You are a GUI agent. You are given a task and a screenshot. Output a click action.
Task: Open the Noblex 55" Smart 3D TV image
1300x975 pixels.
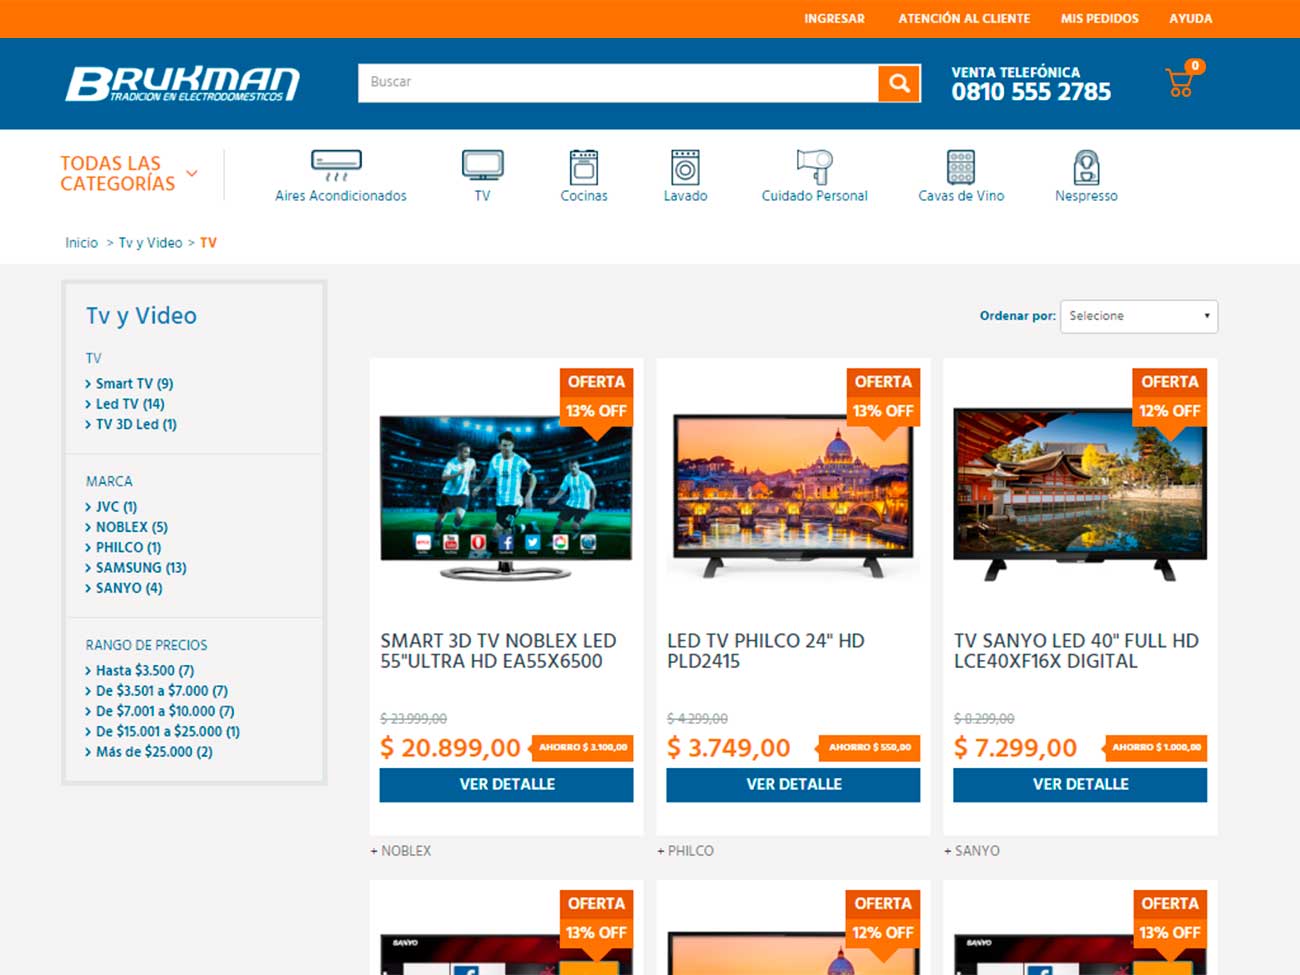pos(506,496)
